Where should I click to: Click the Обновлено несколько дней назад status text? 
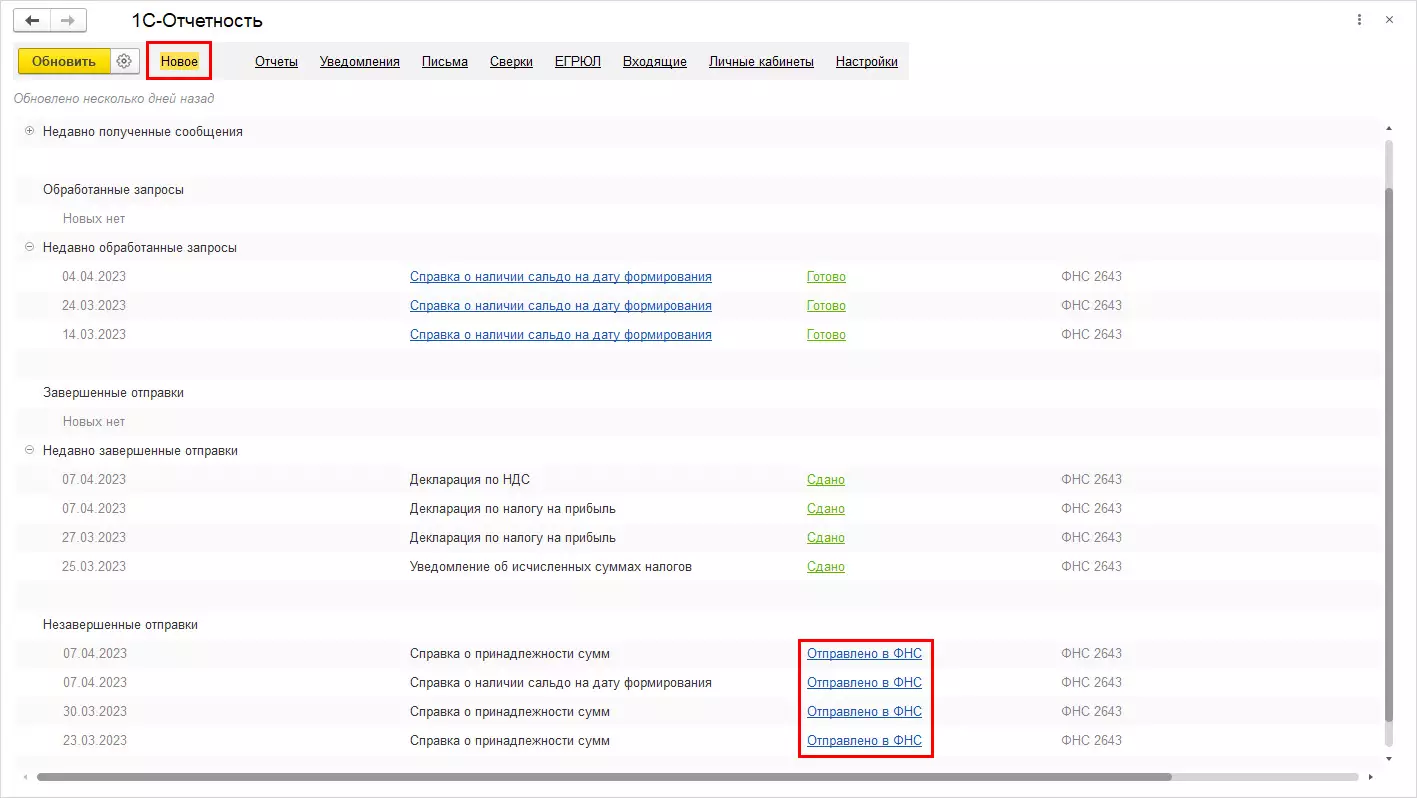(114, 98)
